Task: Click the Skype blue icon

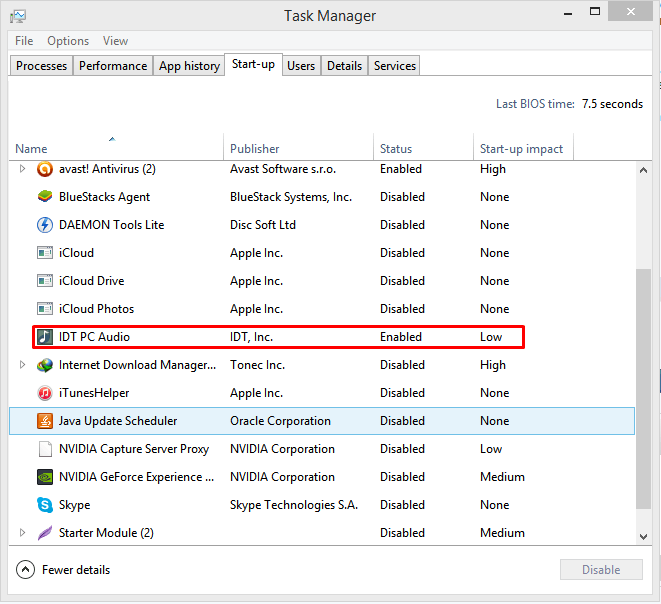Action: [x=45, y=505]
